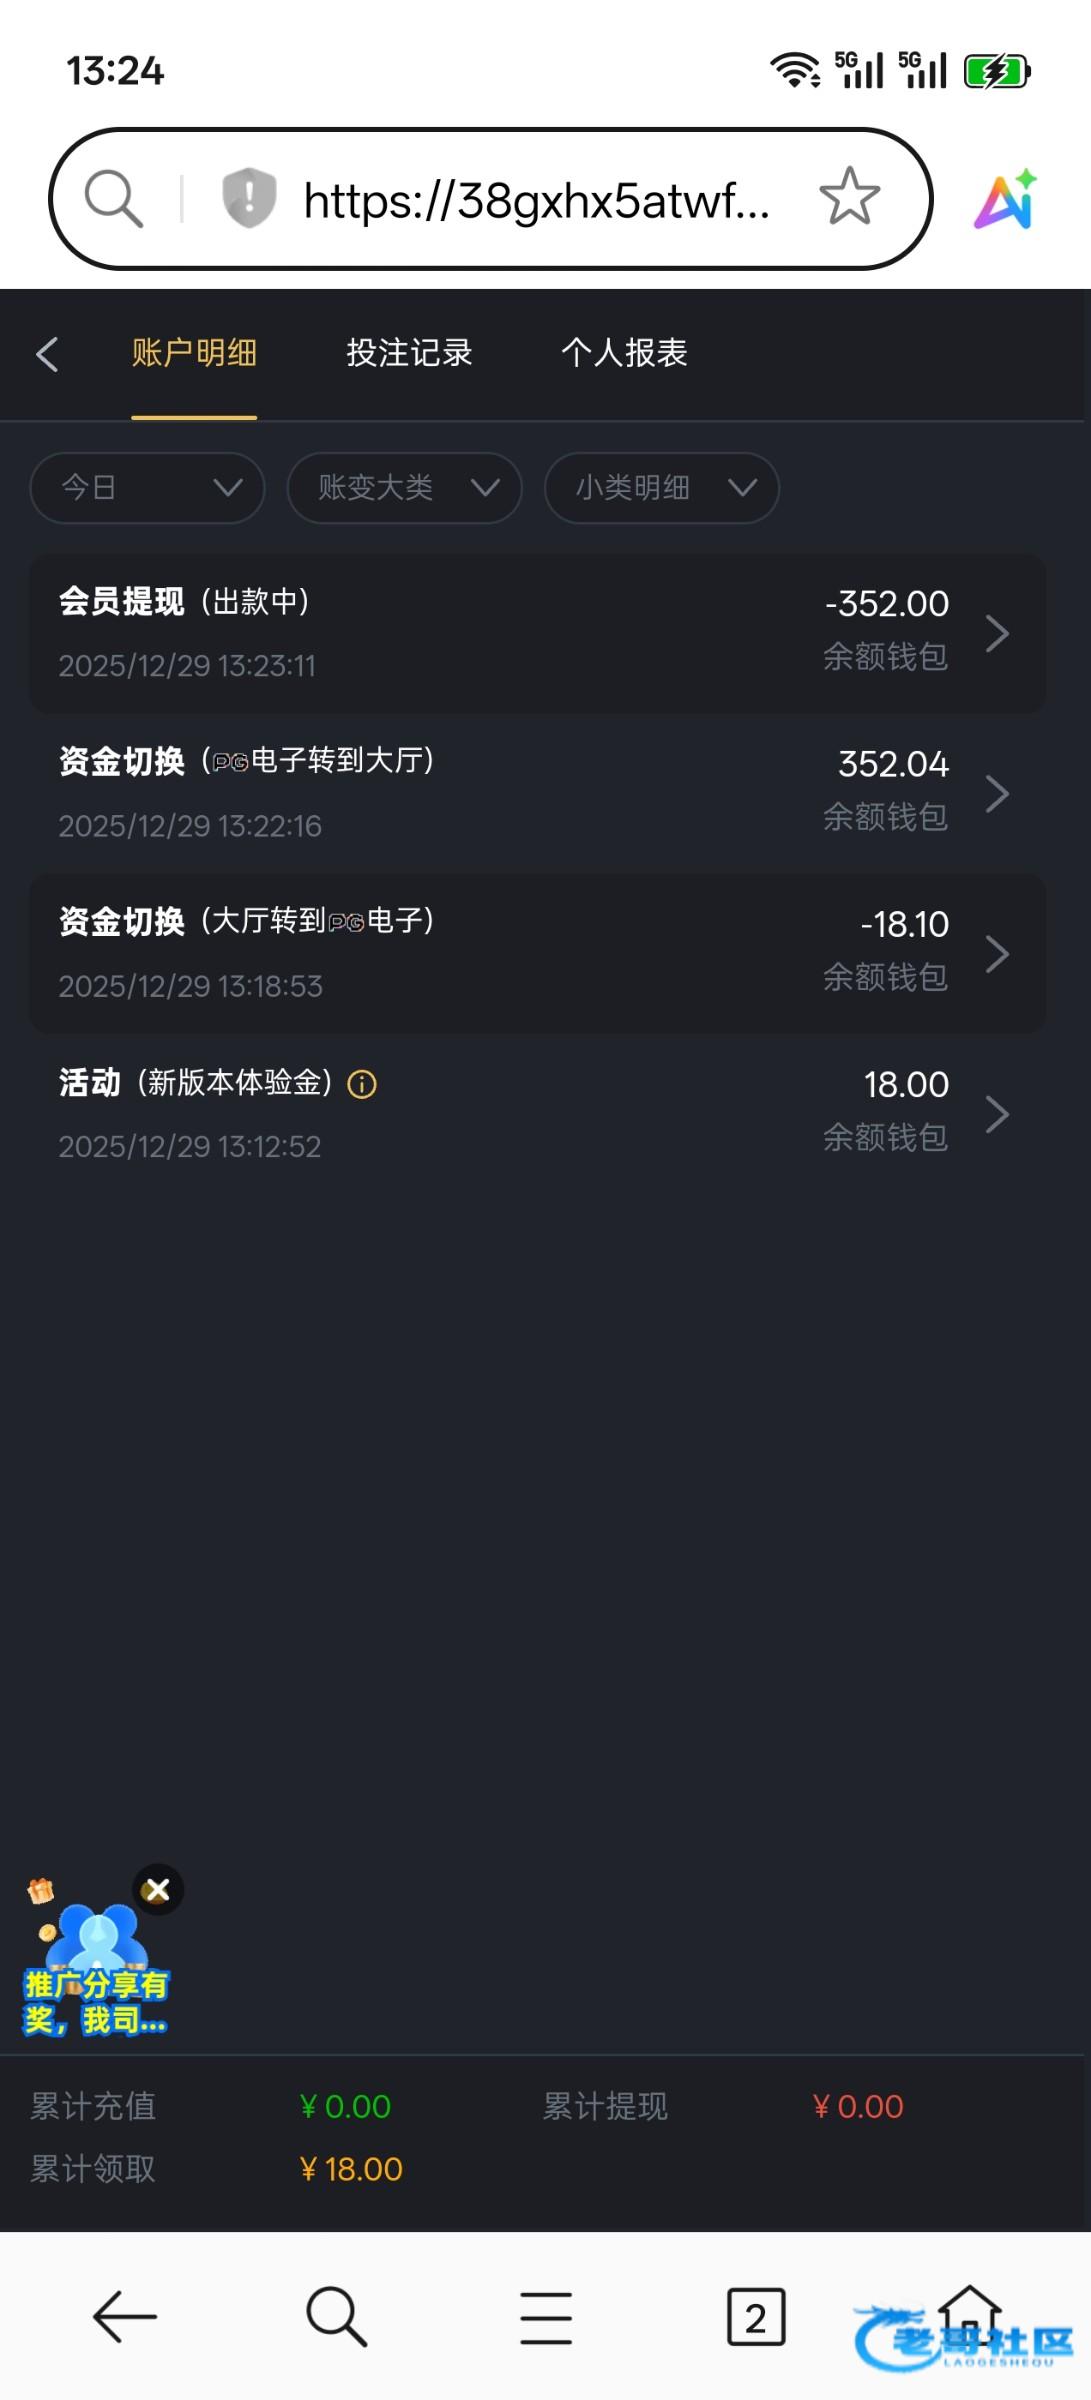
Task: Tap the back arrow beside 账户明细
Action: 47,354
